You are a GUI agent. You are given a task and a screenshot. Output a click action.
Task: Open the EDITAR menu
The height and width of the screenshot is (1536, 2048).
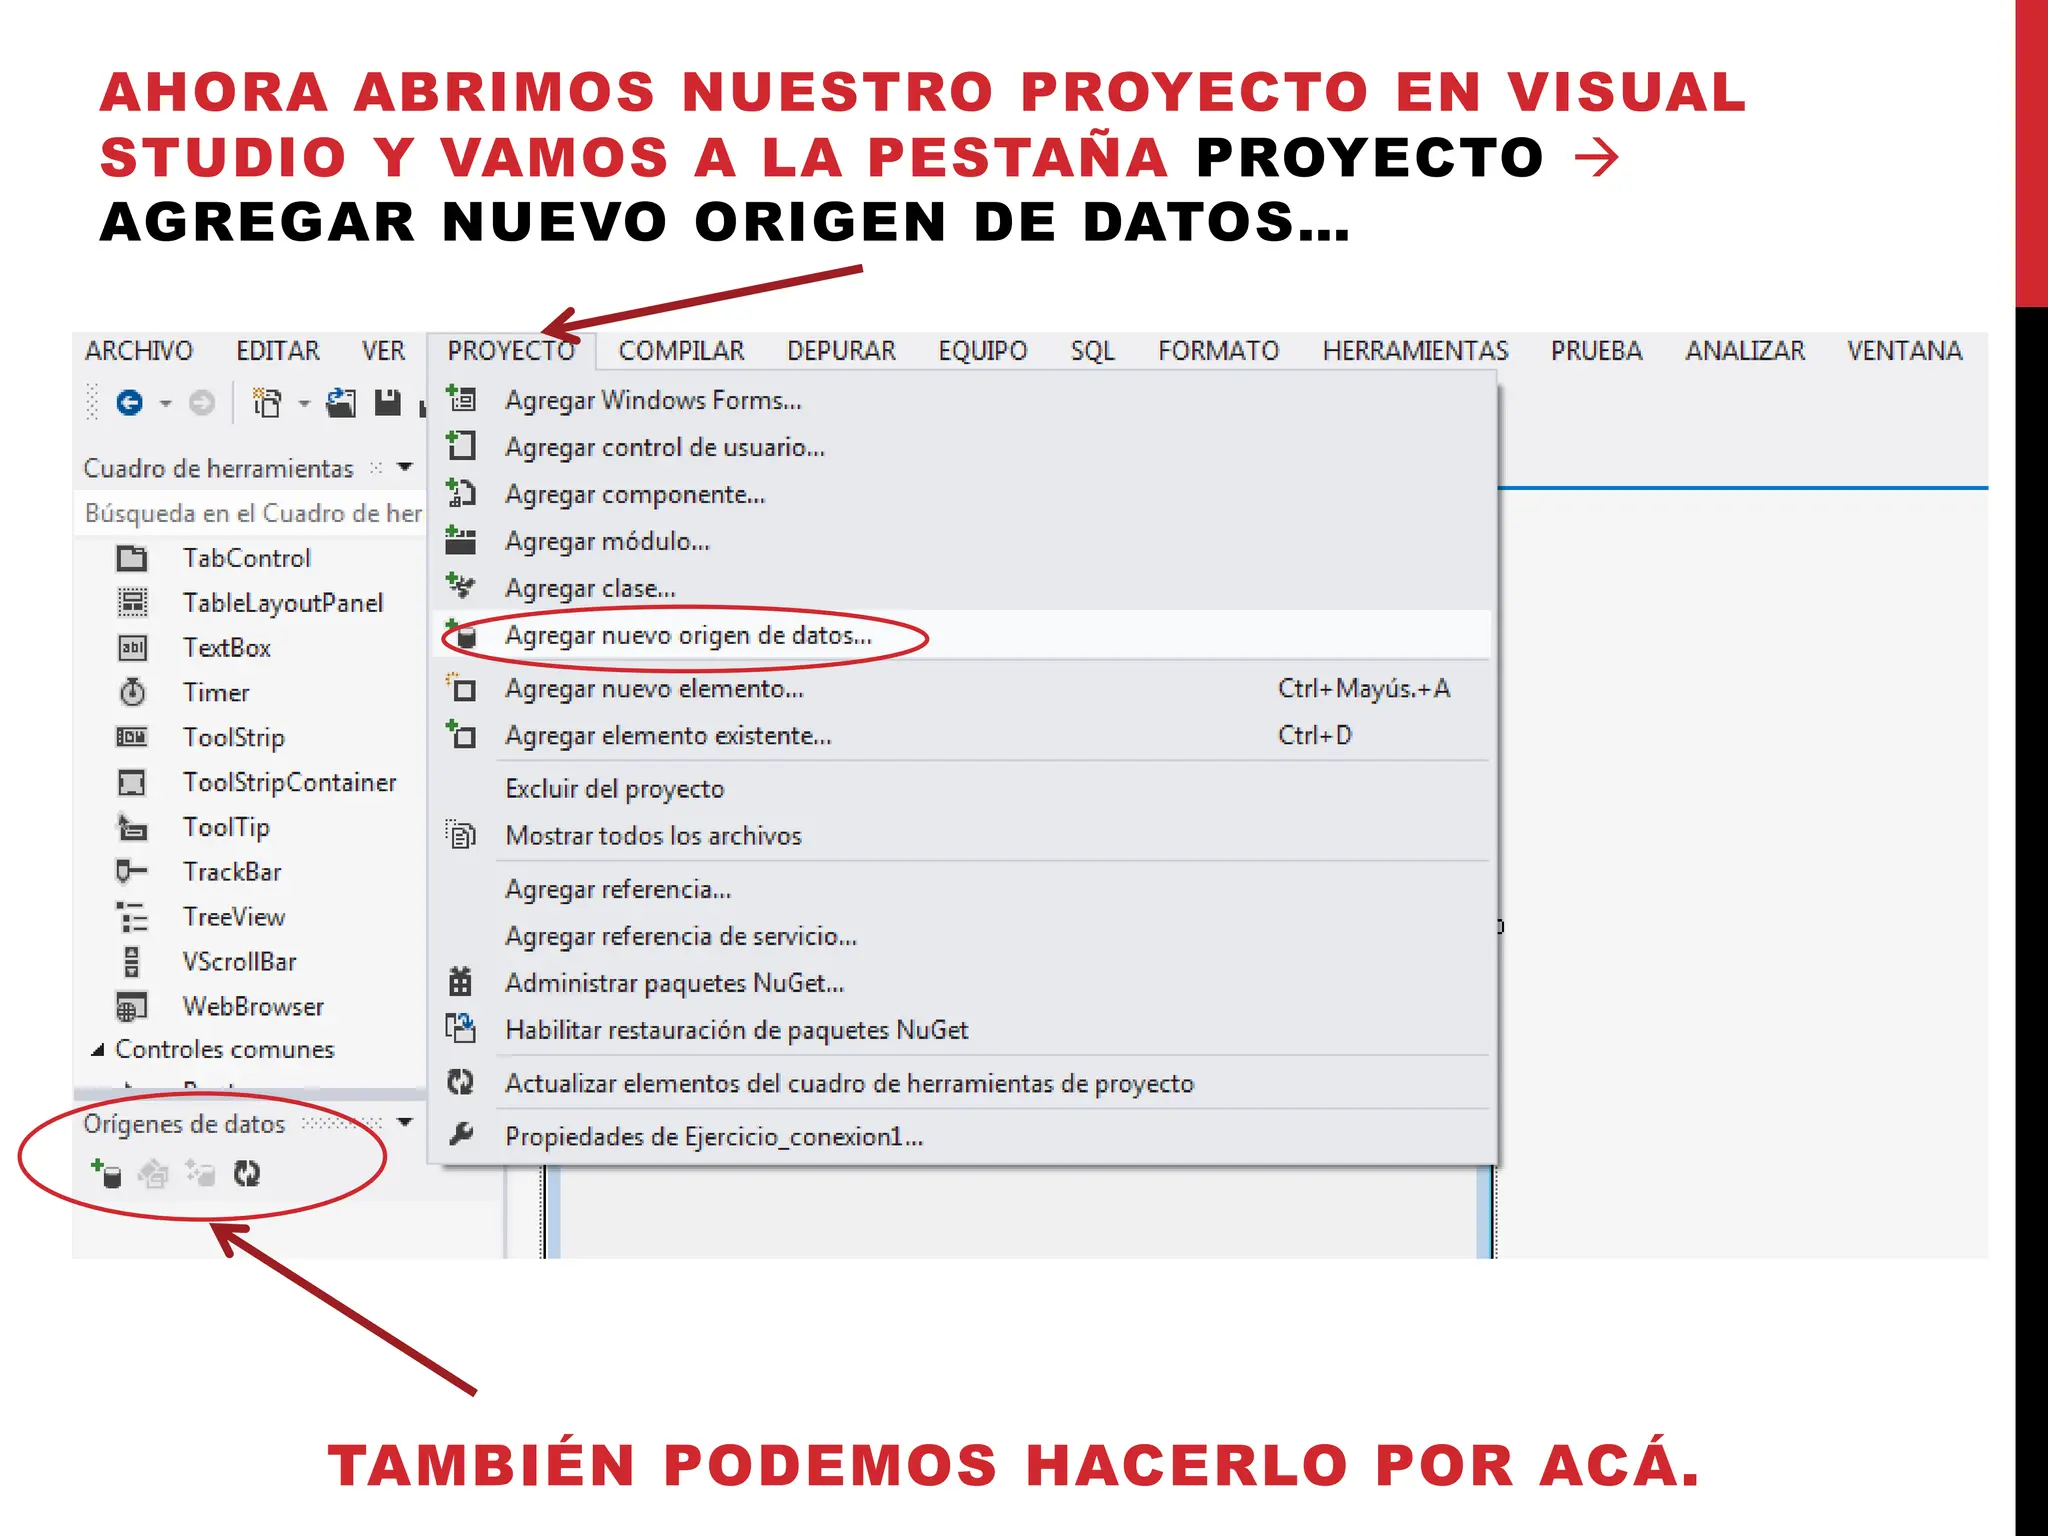pos(278,351)
